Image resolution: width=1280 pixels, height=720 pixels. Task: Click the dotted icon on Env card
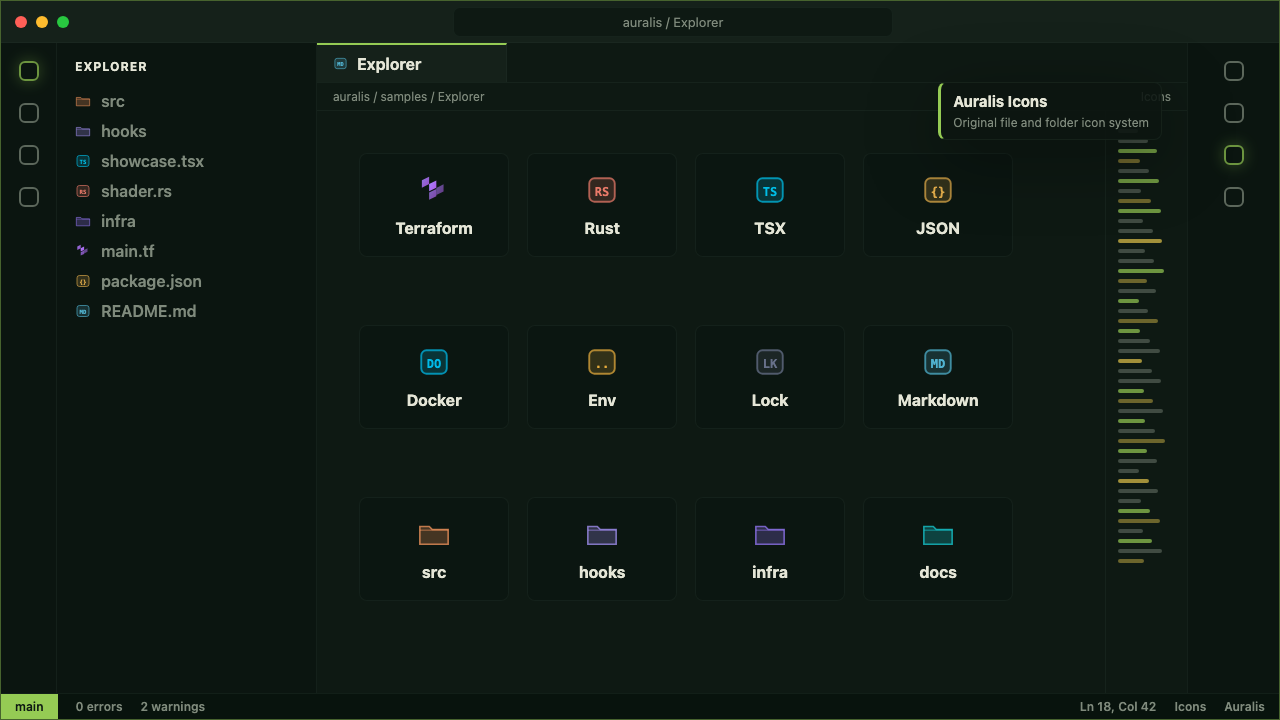click(x=602, y=362)
